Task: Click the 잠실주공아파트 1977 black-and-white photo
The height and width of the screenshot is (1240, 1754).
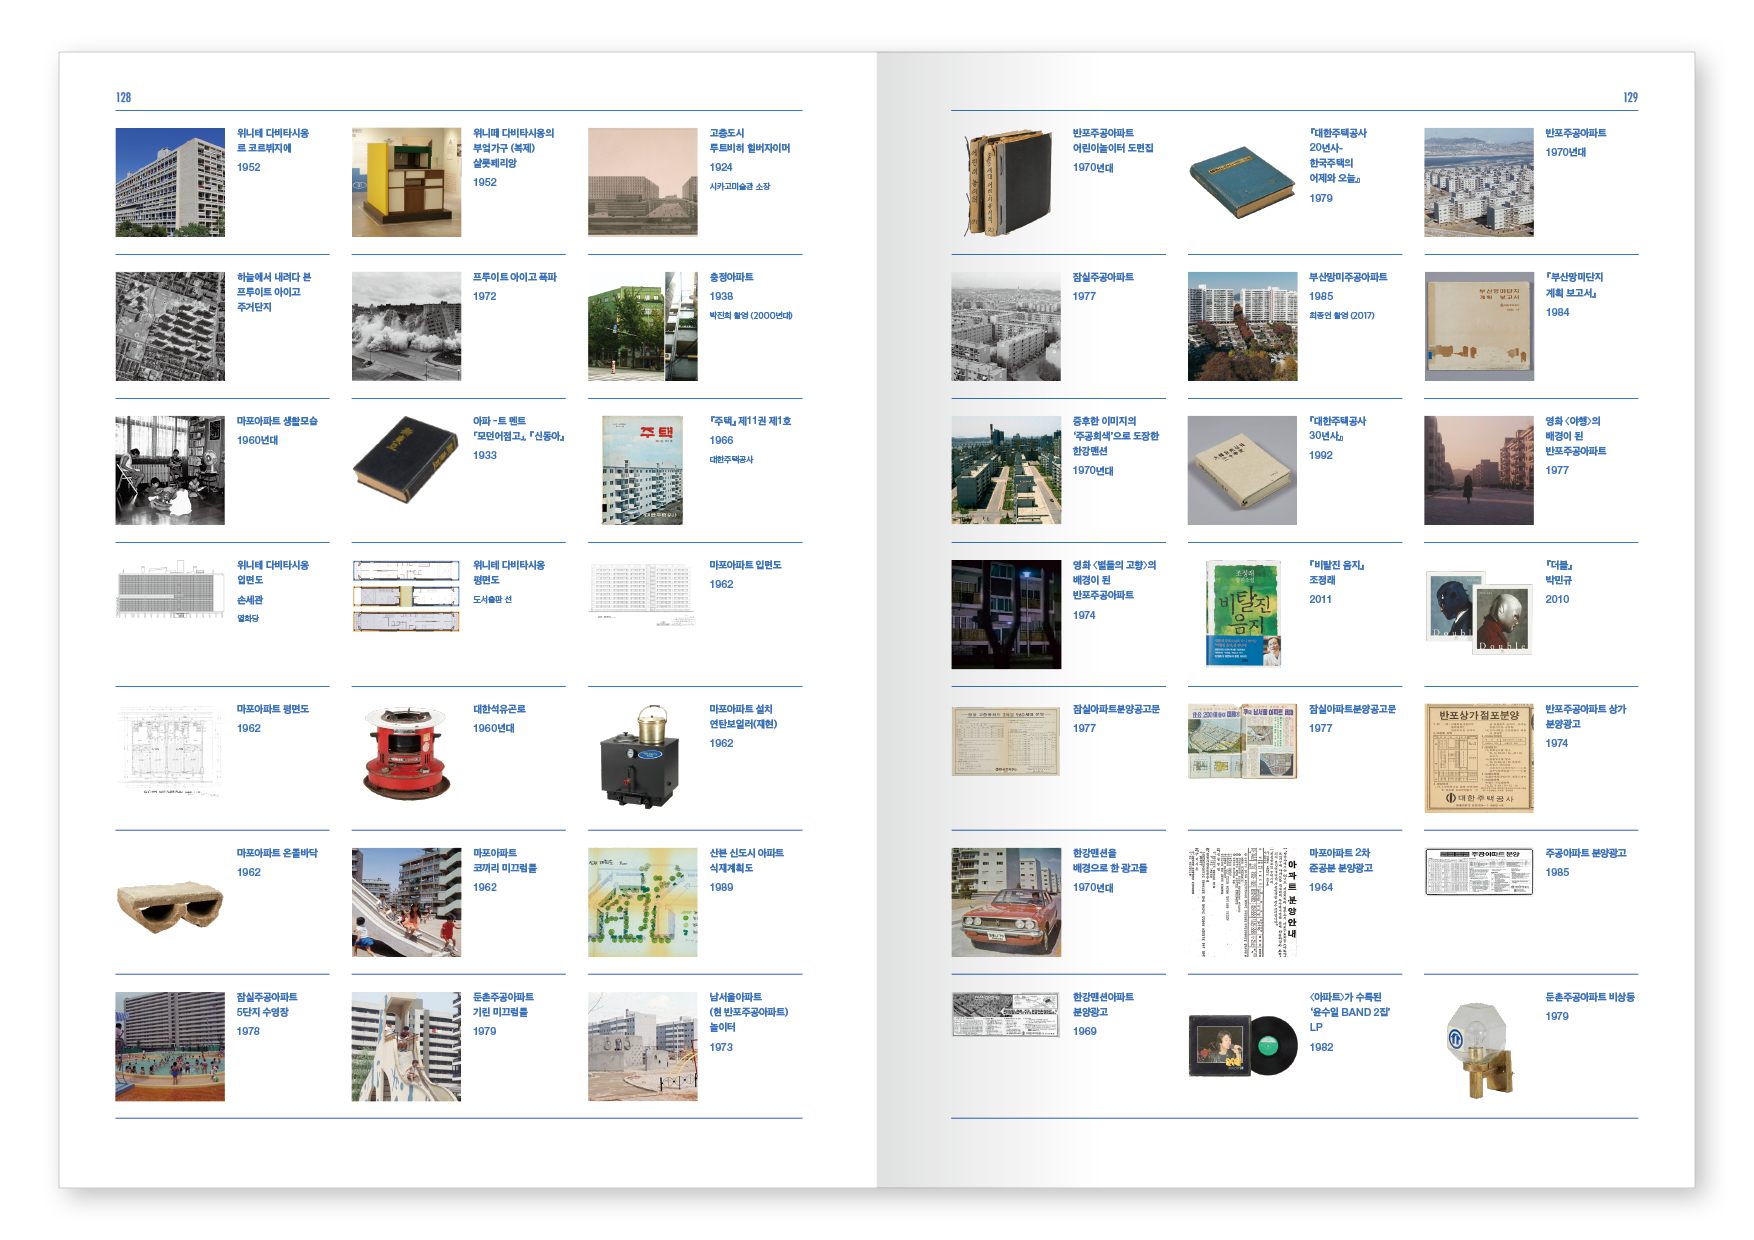Action: pyautogui.click(x=1006, y=326)
